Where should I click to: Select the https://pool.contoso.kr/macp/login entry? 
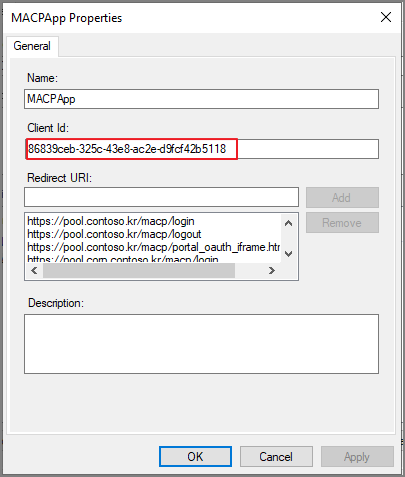[x=111, y=221]
